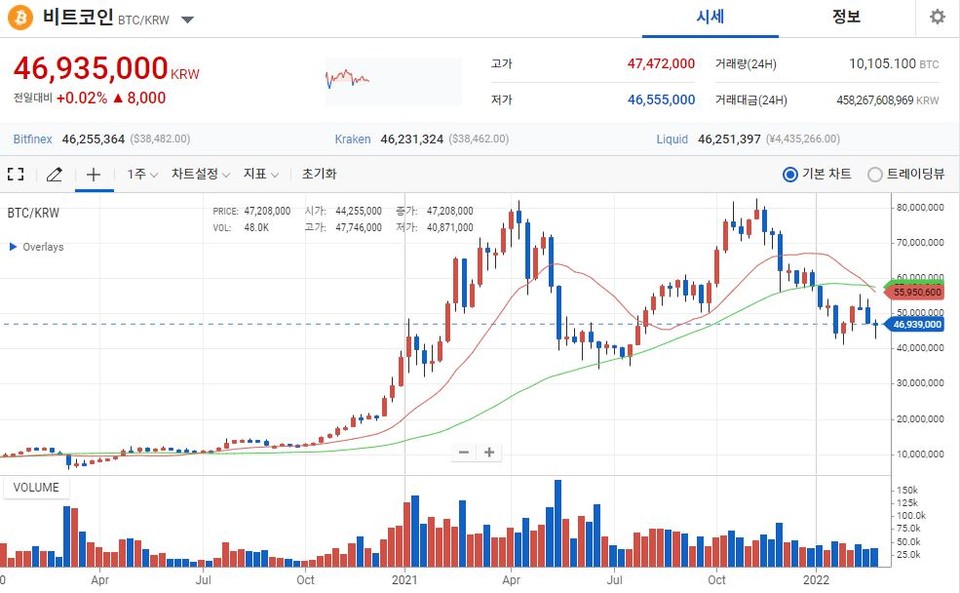960x593 pixels.
Task: Select the crosshair cursor tool
Action: [x=93, y=174]
